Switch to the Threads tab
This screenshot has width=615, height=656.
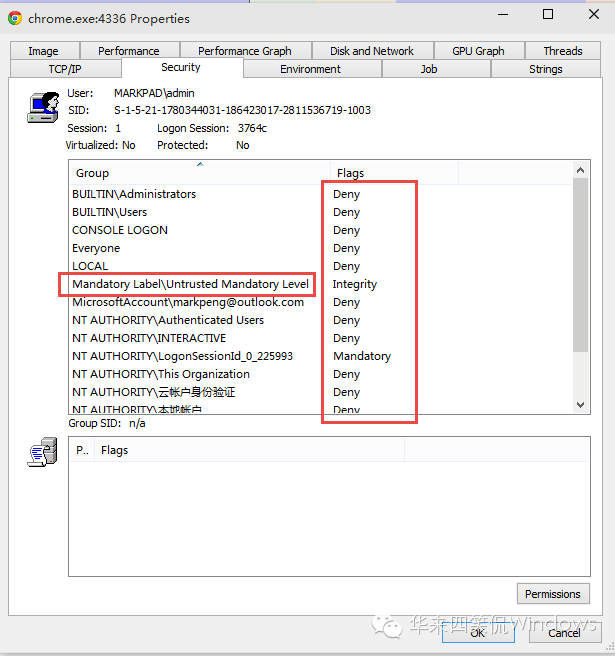coord(563,51)
